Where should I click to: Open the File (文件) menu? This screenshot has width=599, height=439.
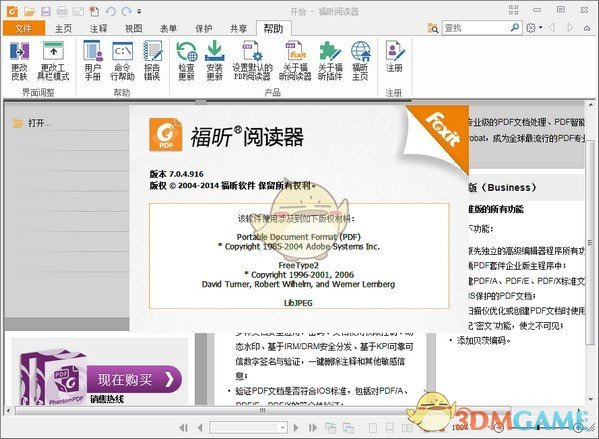[24, 28]
